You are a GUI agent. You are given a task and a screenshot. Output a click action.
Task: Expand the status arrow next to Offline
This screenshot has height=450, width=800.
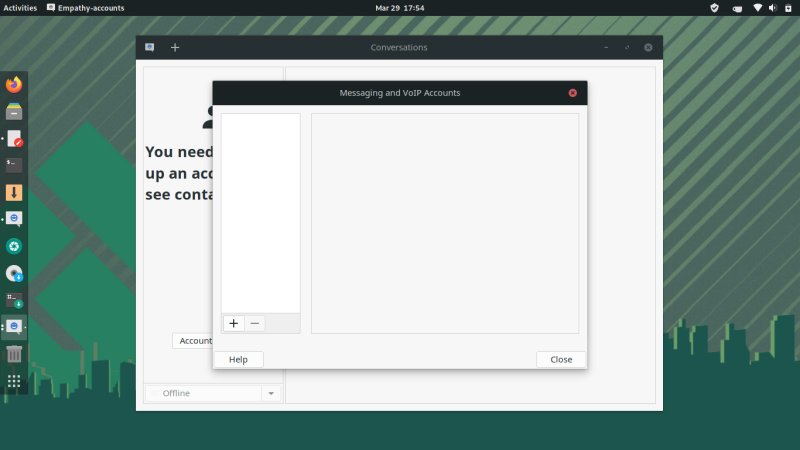click(x=271, y=393)
